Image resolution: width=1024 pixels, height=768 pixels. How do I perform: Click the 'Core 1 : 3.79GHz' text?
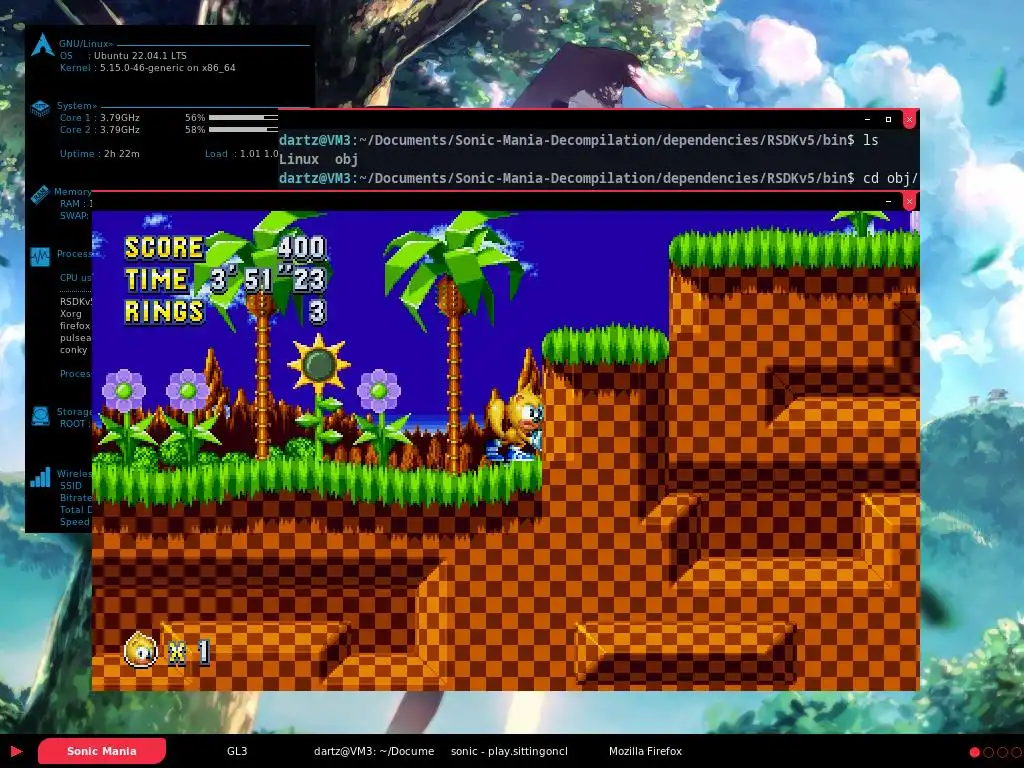[x=99, y=118]
